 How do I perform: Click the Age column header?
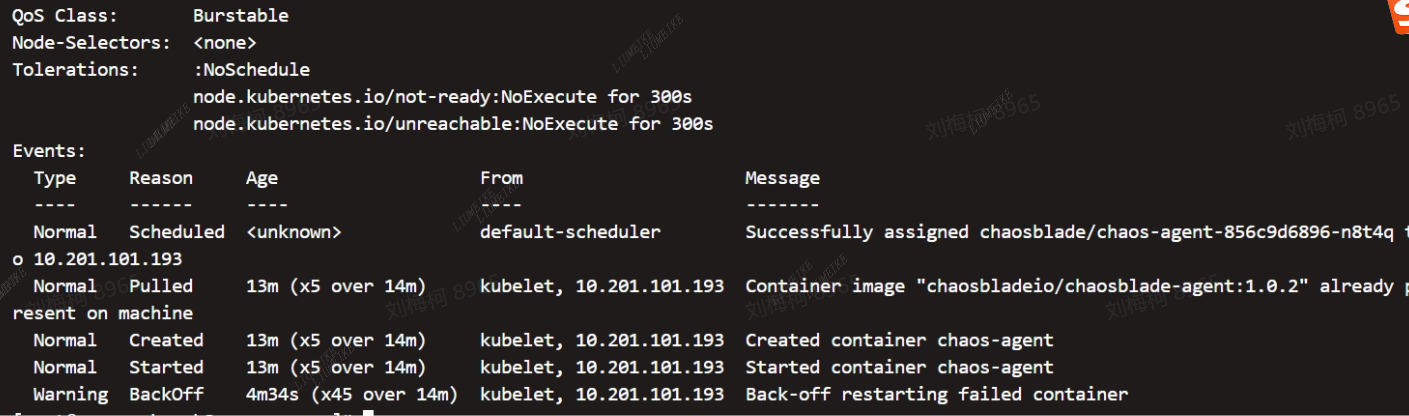pos(262,178)
